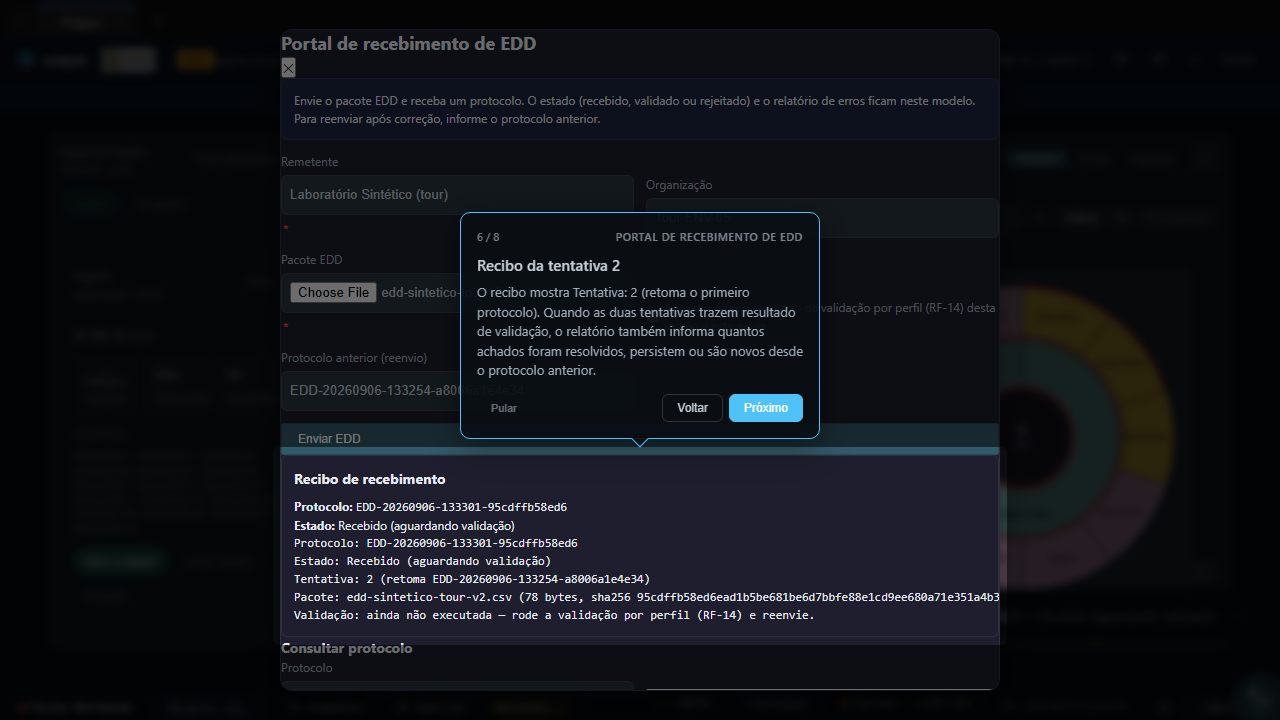Focus the Organização input field

822,218
